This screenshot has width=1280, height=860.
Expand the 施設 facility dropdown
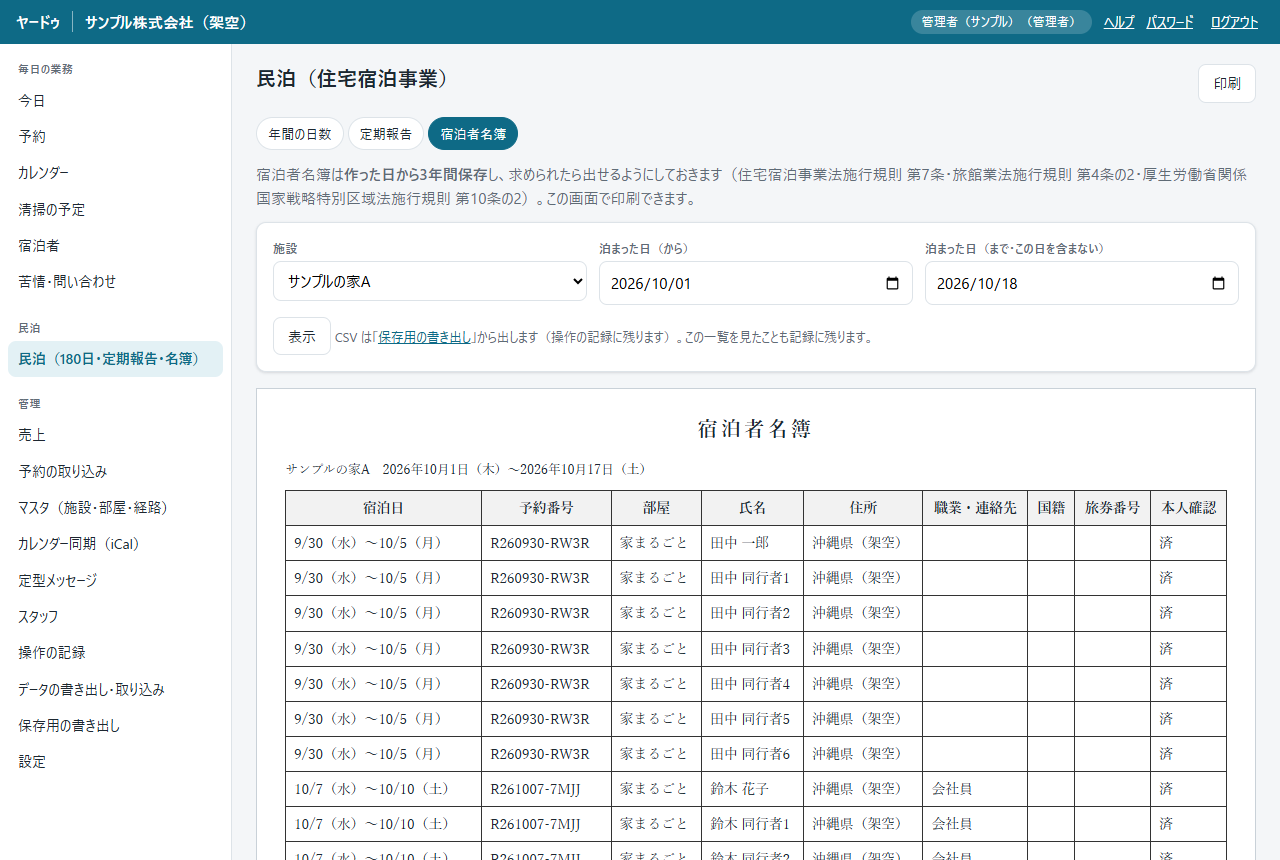[x=430, y=281]
